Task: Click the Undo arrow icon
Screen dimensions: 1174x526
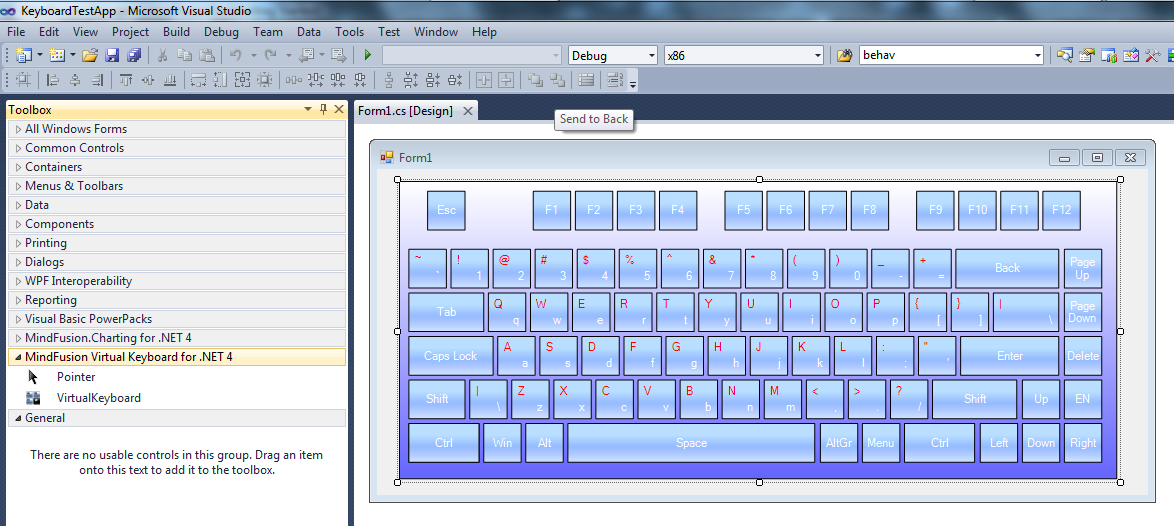Action: point(235,55)
